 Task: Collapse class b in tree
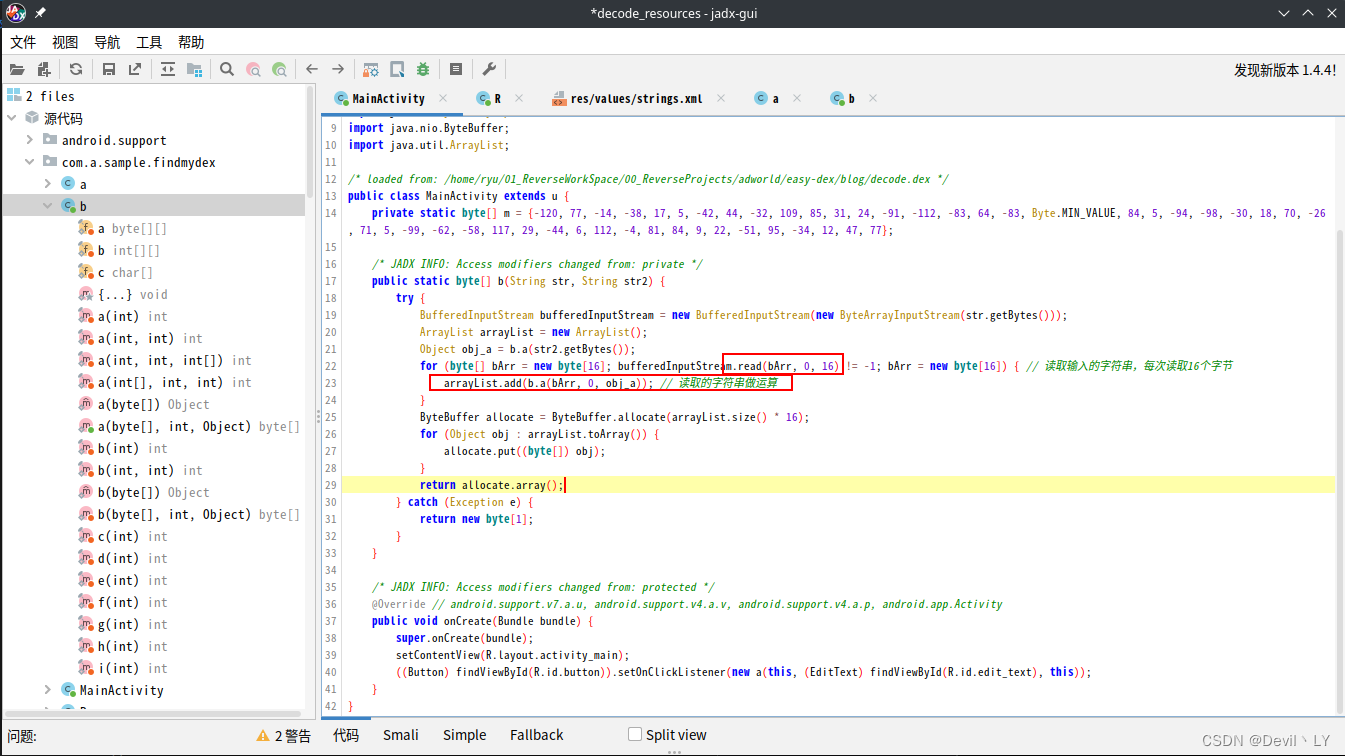[x=47, y=206]
